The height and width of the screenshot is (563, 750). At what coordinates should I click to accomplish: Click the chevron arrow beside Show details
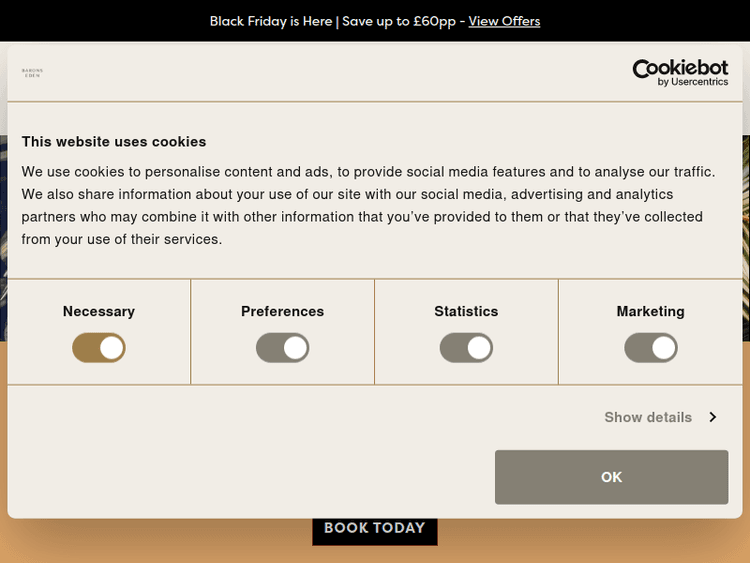[x=713, y=417]
